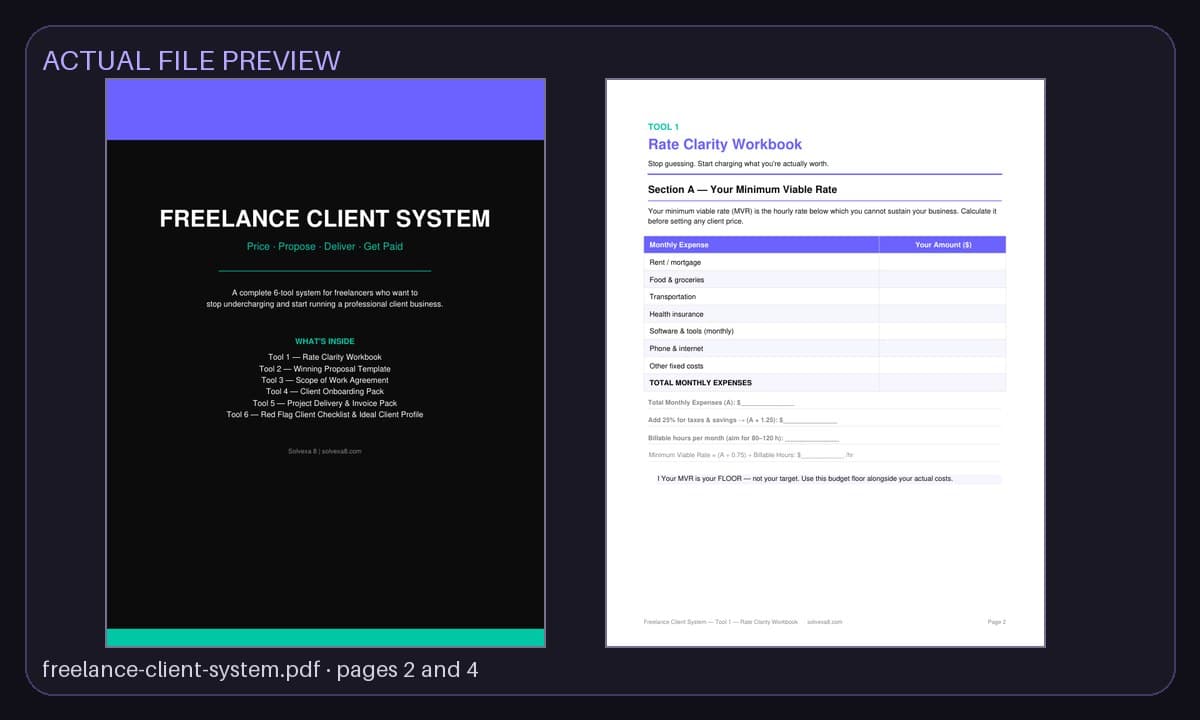Click 'solvexa8.com' in the white page footer
Screen dimensions: 1200x720
point(825,622)
